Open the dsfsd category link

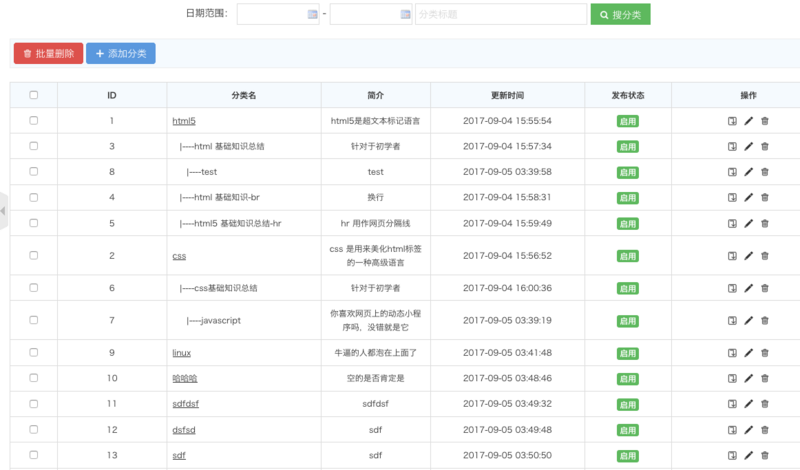184,430
